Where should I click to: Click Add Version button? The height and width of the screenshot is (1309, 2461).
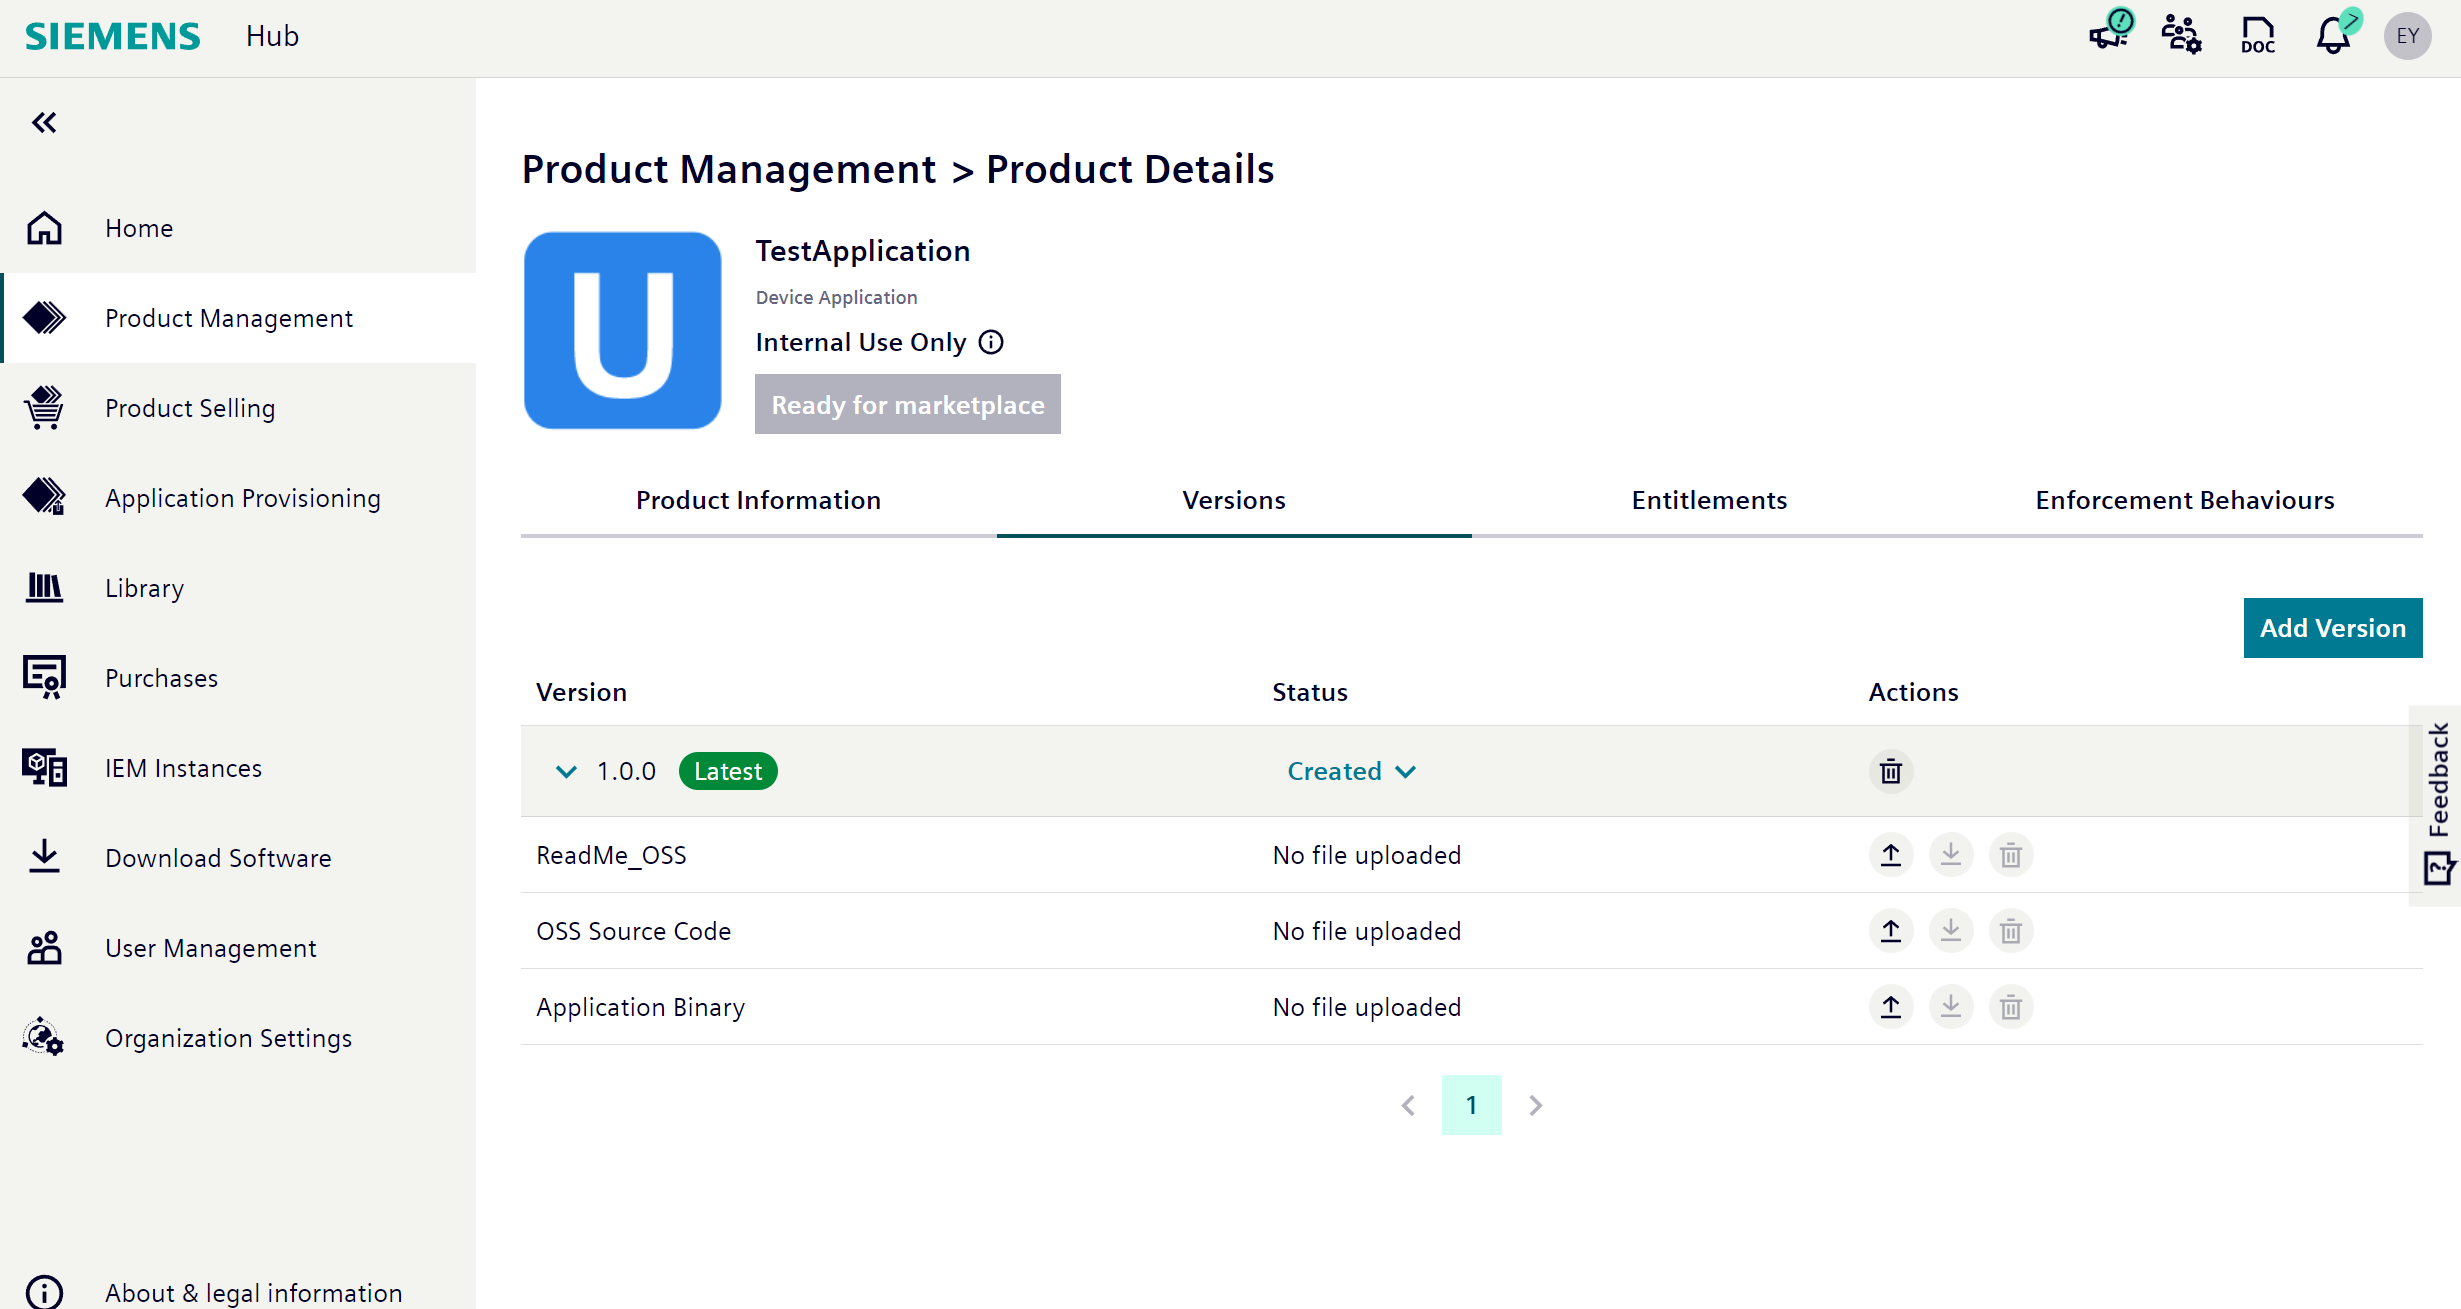coord(2333,628)
